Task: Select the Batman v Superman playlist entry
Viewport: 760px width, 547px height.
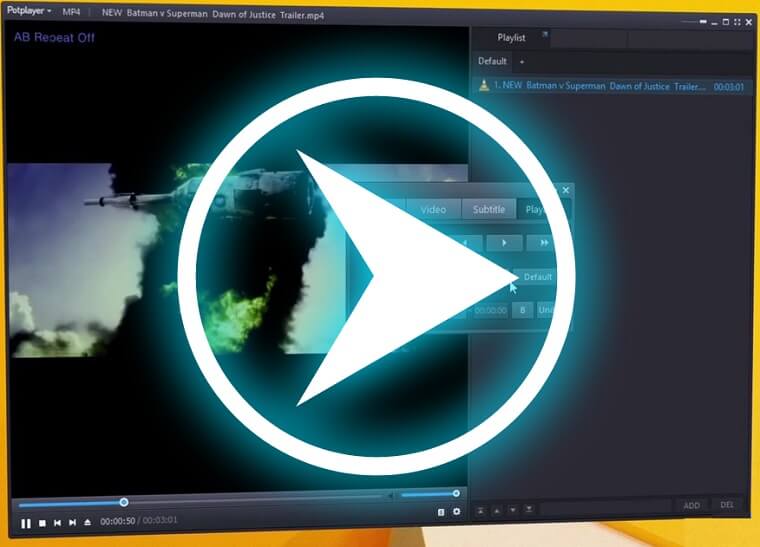Action: pos(613,86)
